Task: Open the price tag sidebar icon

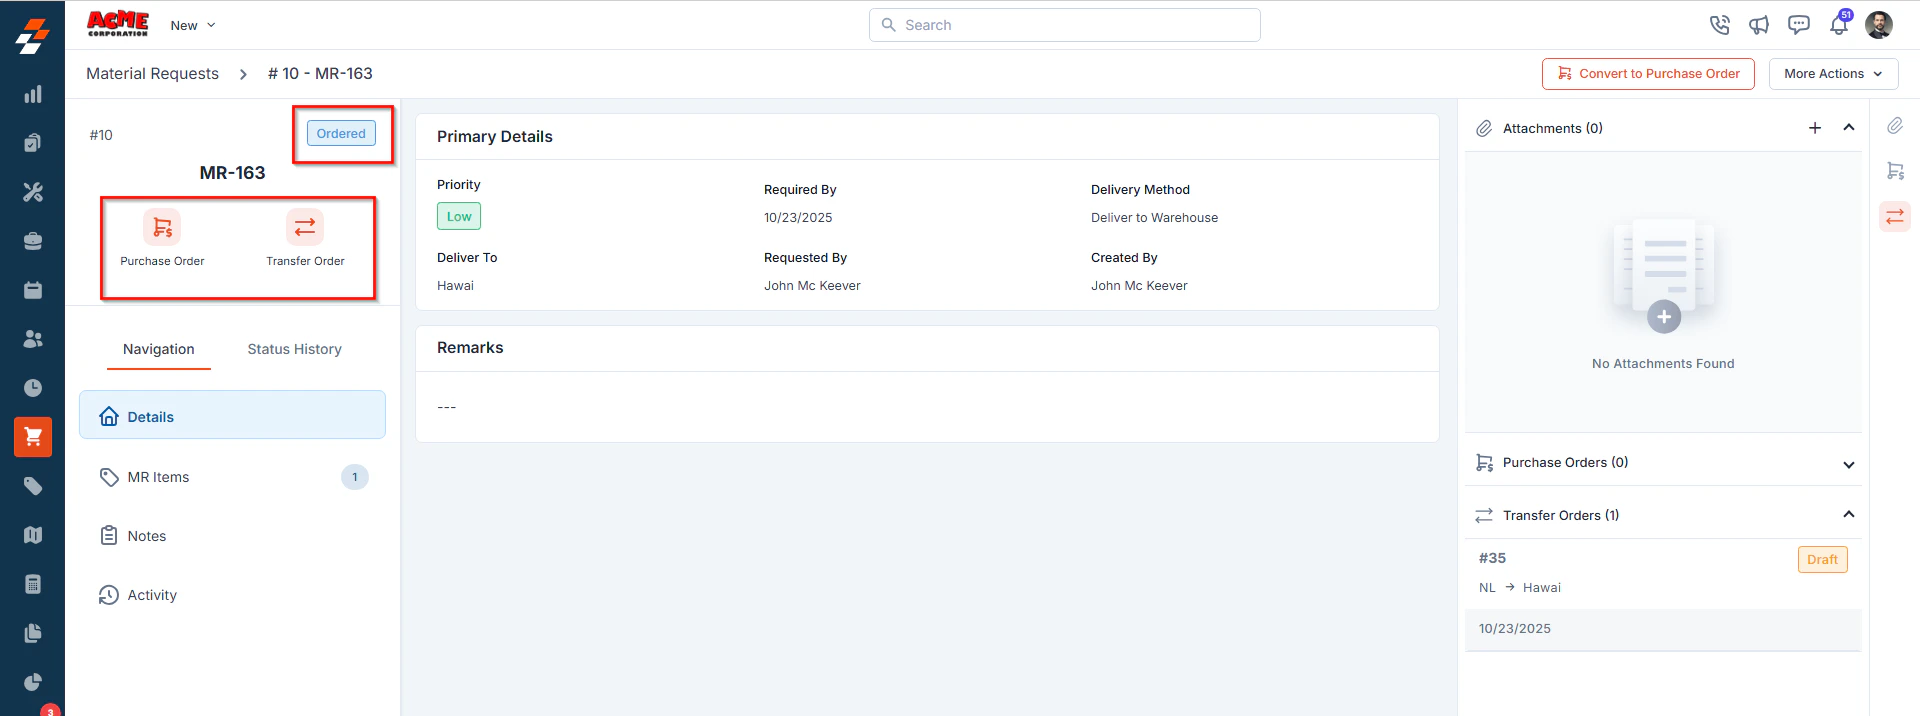Action: [33, 486]
